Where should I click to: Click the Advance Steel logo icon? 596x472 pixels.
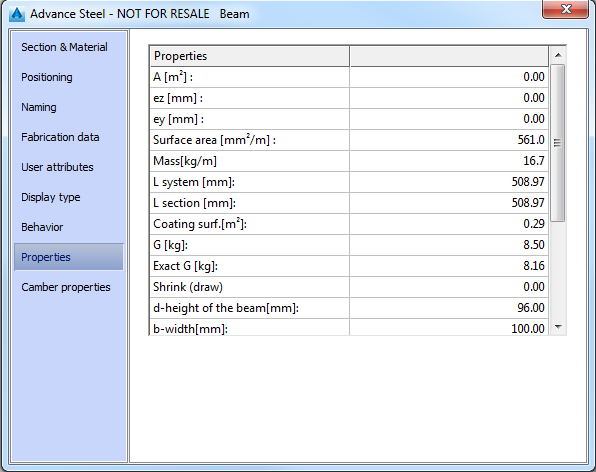[17, 14]
